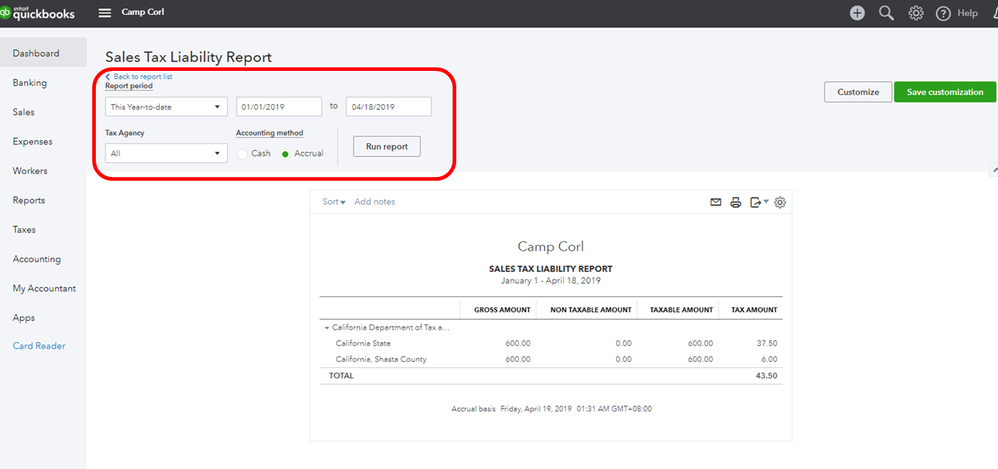Click the QuickBooks logo
Image resolution: width=998 pixels, height=469 pixels.
click(x=38, y=13)
